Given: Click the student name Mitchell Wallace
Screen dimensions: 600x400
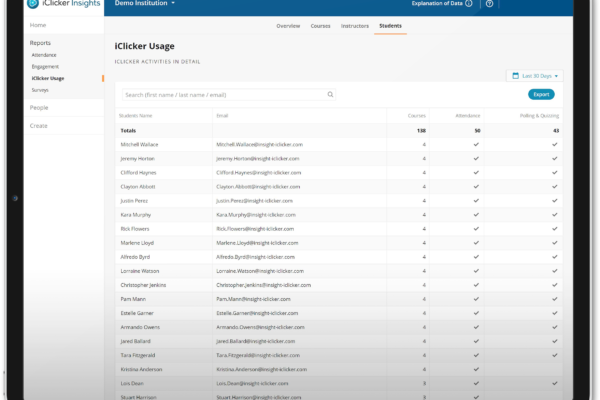Looking at the screenshot, I should [x=139, y=145].
